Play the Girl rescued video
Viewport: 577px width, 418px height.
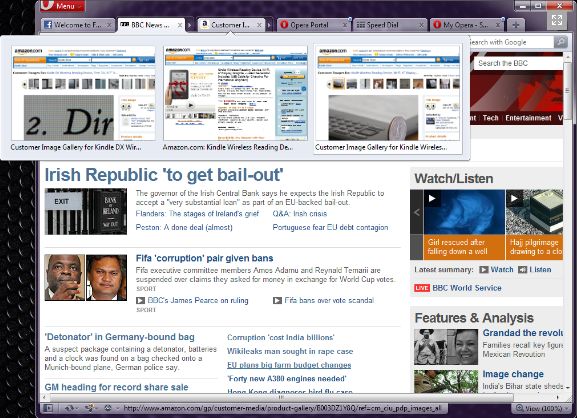[x=432, y=199]
